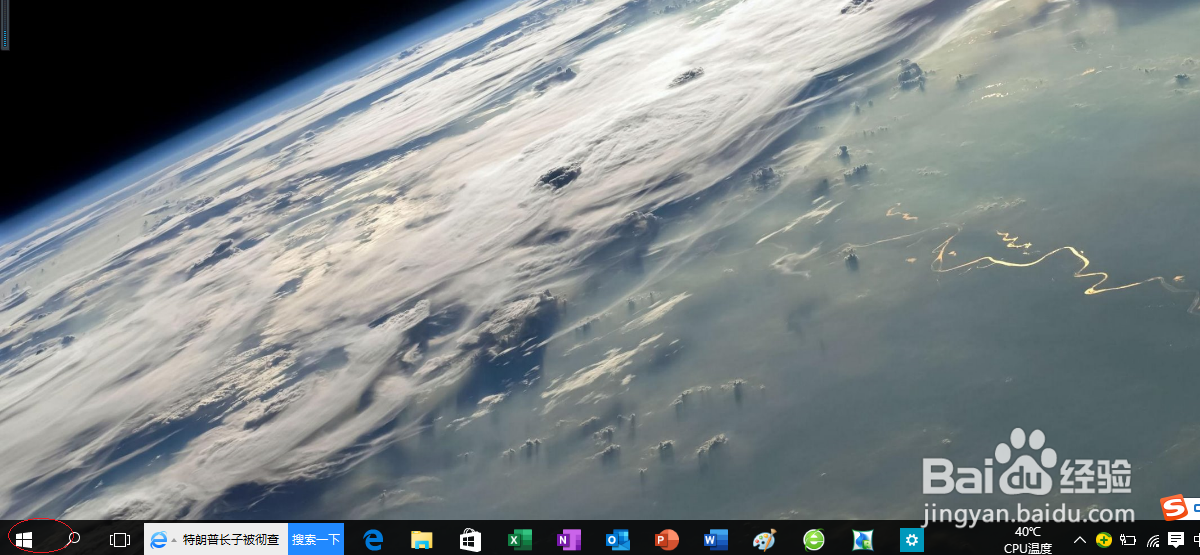The height and width of the screenshot is (555, 1200).
Task: Open the Wi-Fi network tray icon
Action: coord(1154,540)
